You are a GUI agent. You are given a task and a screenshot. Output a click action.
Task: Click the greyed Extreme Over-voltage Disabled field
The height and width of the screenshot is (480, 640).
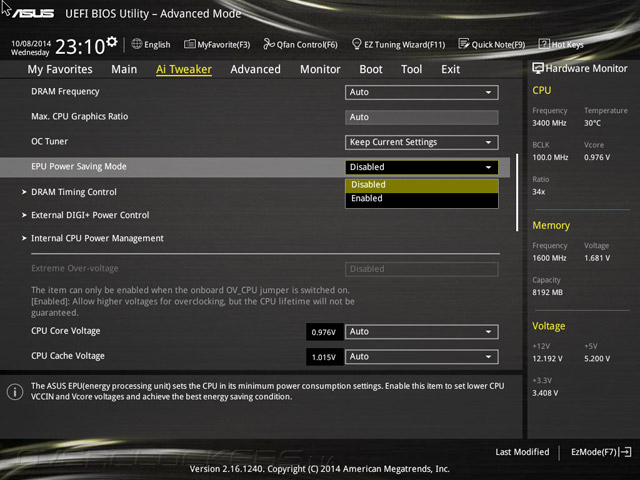click(x=422, y=269)
